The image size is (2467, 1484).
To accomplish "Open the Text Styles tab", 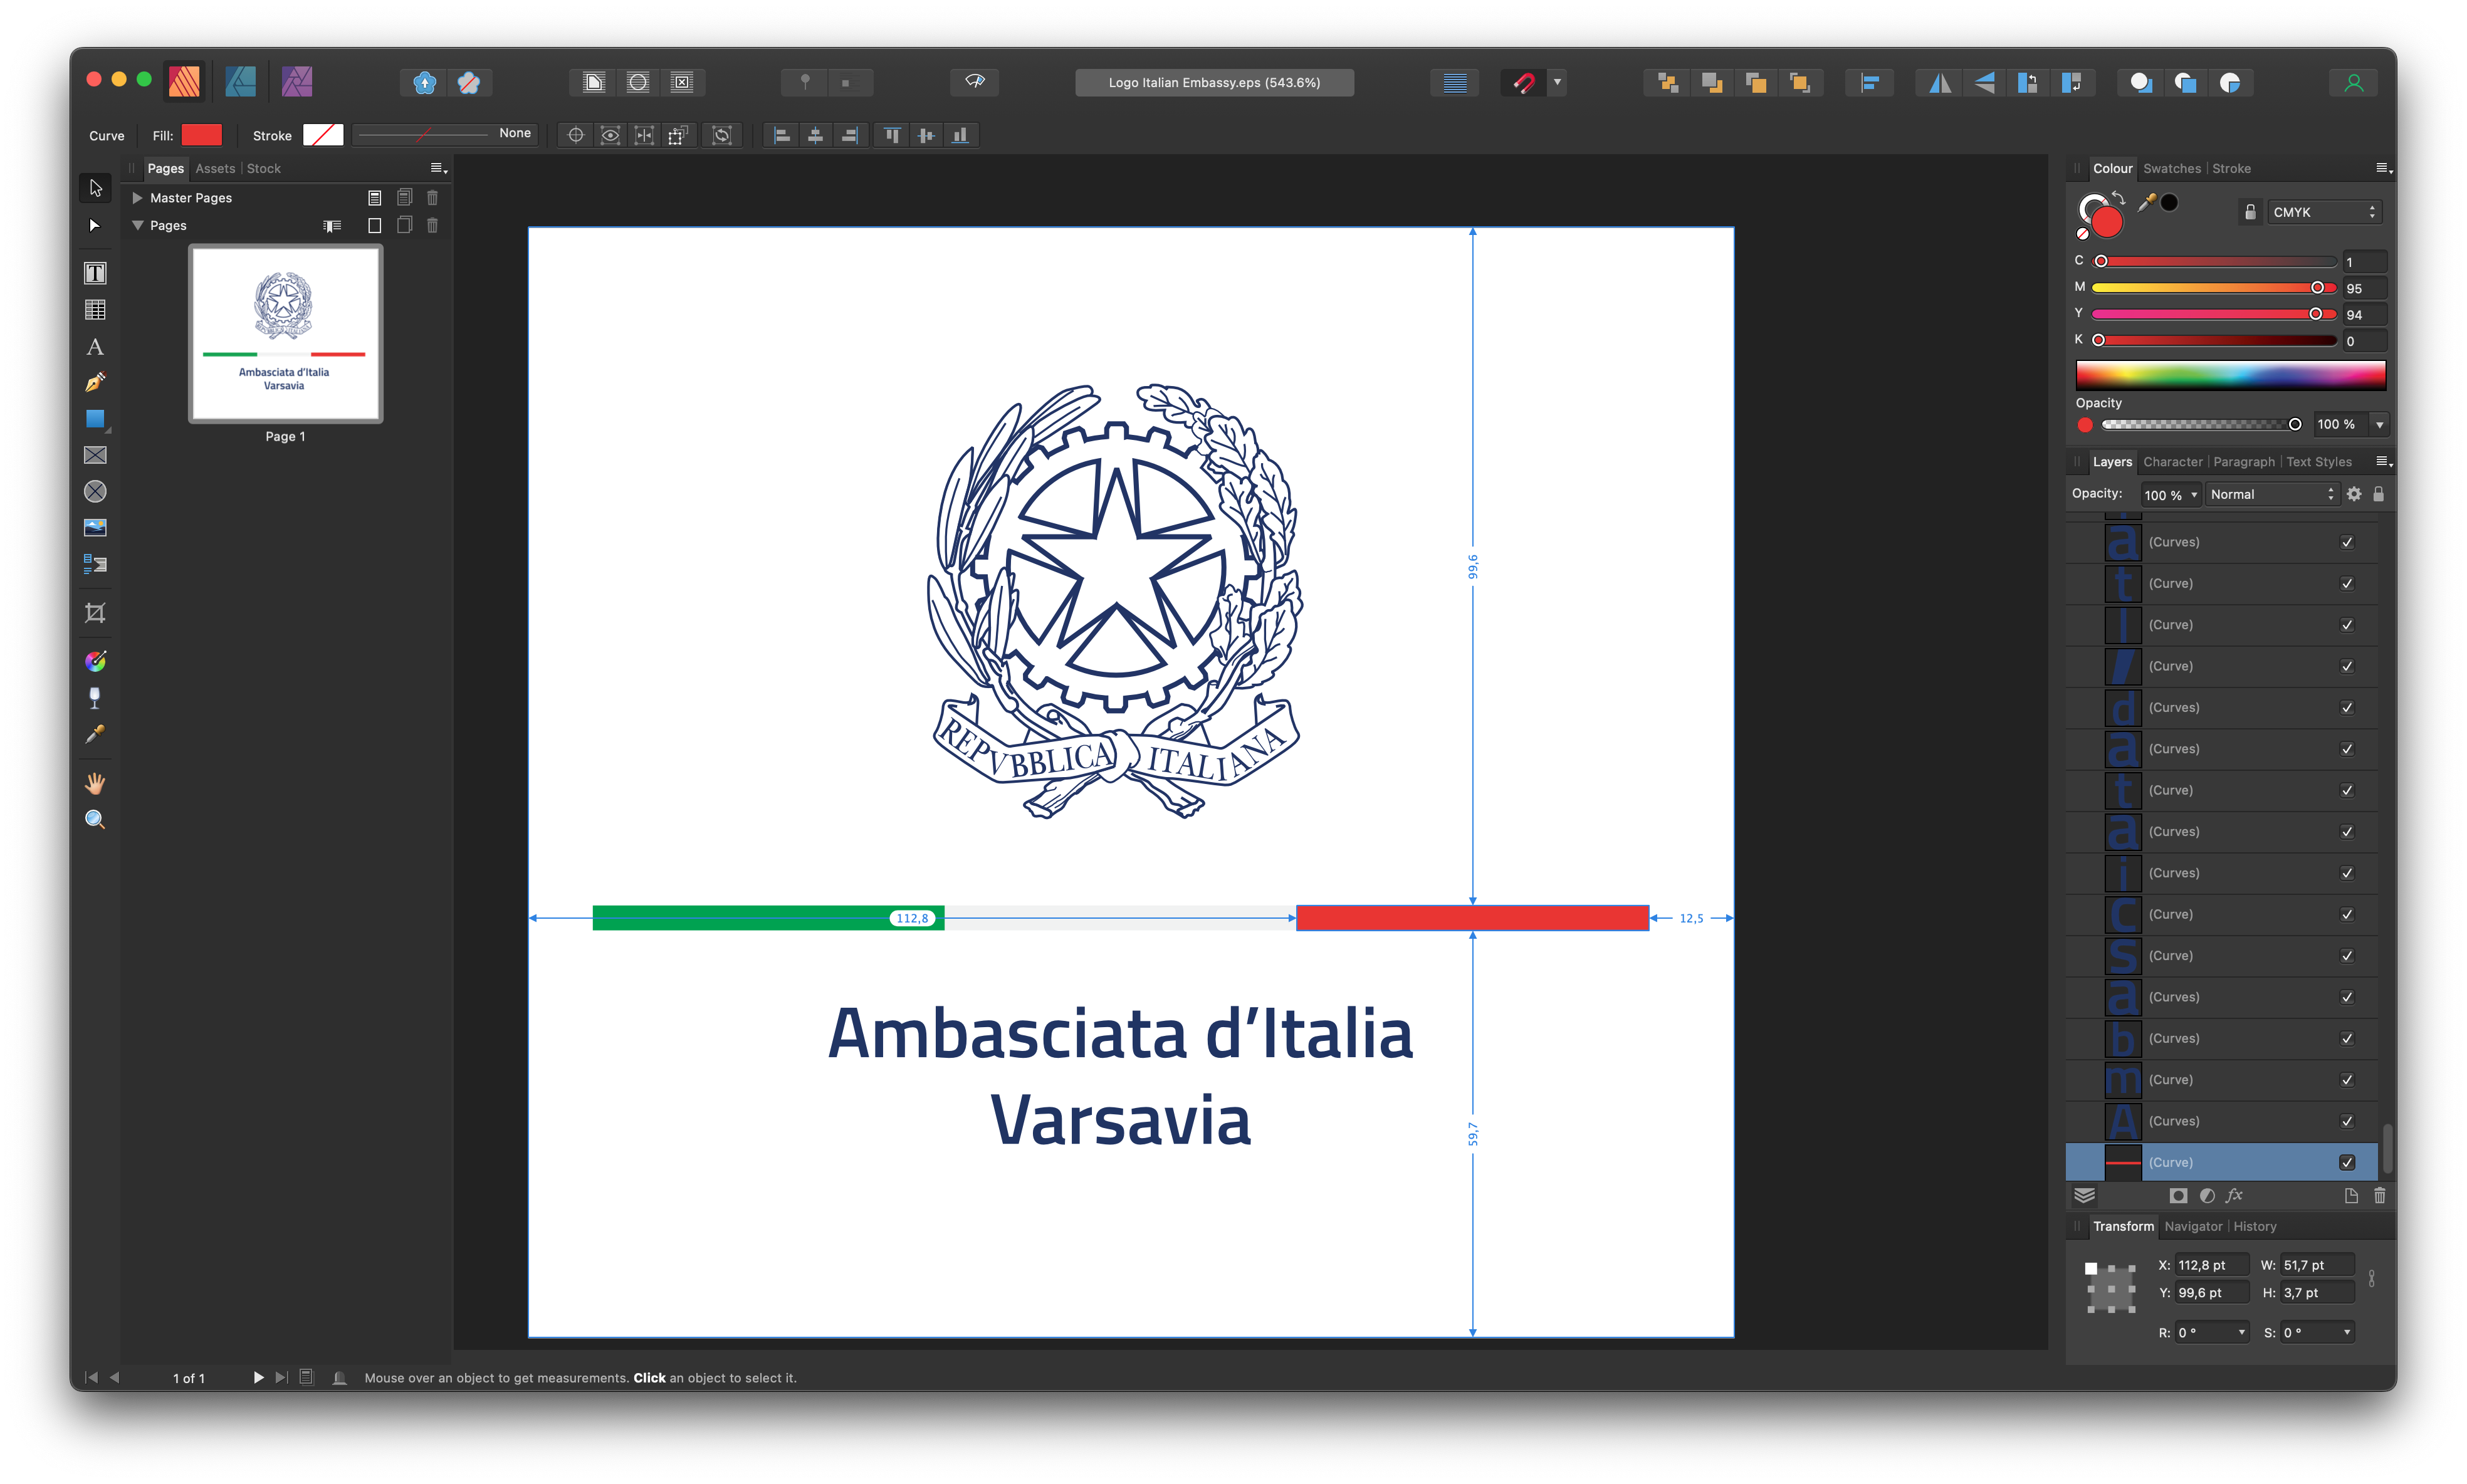I will (2319, 462).
